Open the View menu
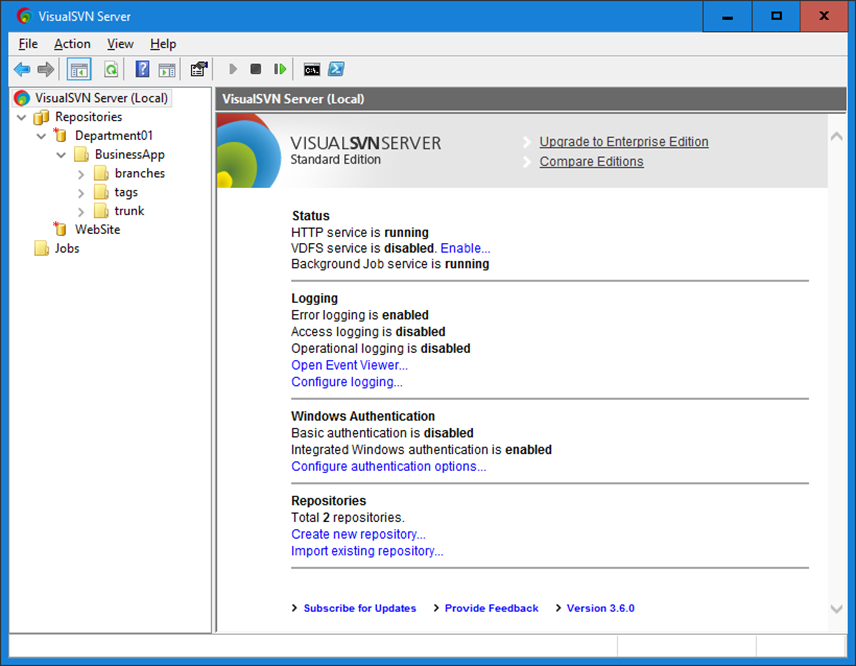 [120, 44]
